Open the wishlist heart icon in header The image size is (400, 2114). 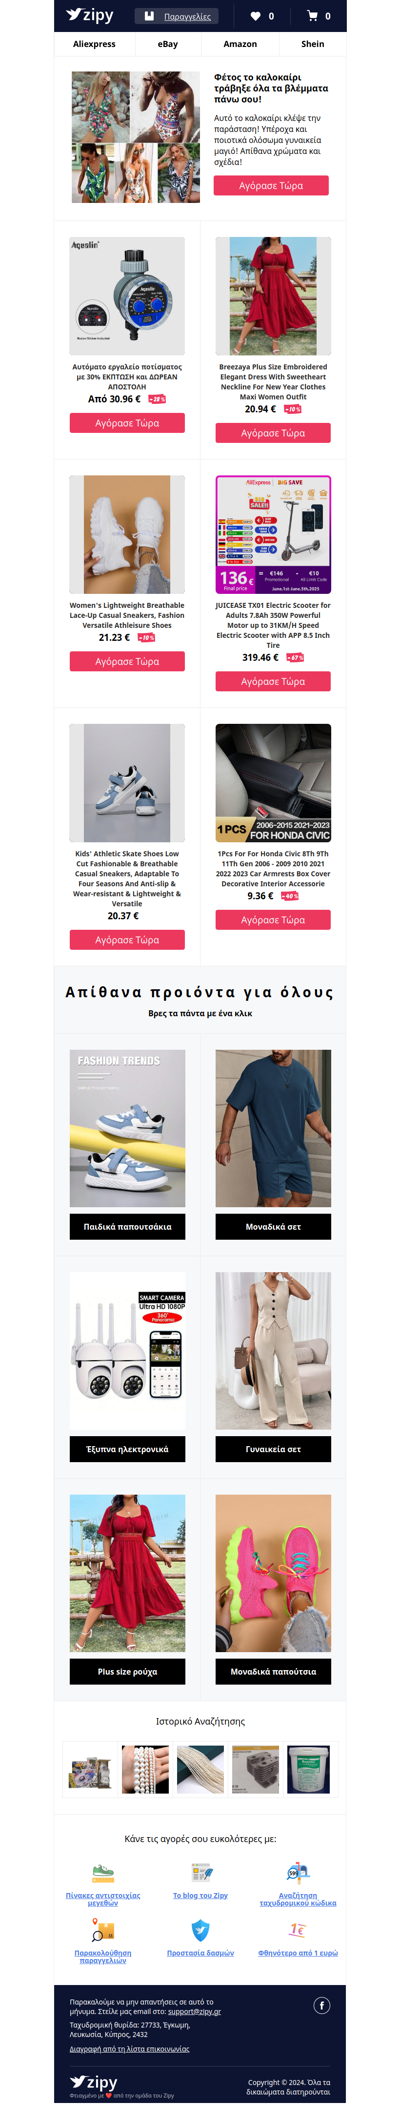pyautogui.click(x=255, y=16)
